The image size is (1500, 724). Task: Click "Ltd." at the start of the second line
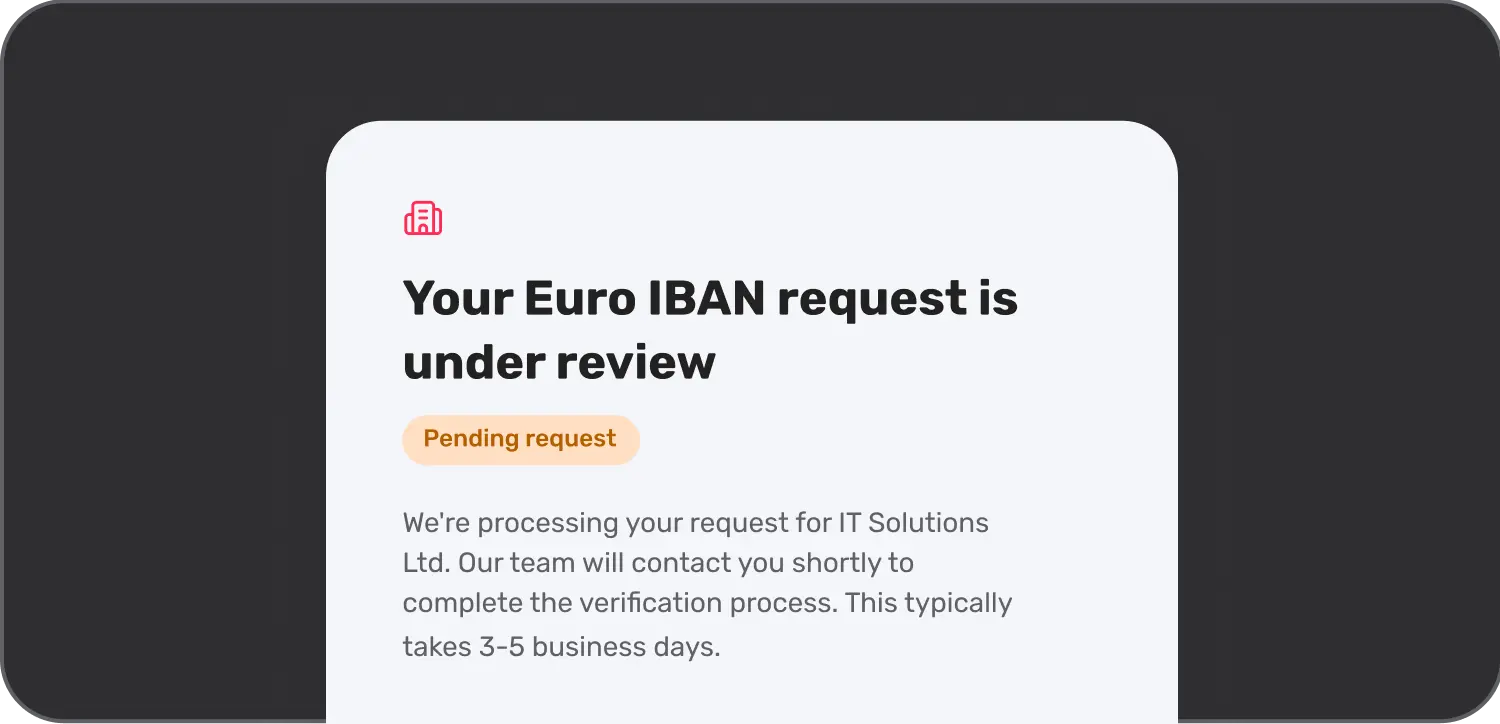(426, 563)
